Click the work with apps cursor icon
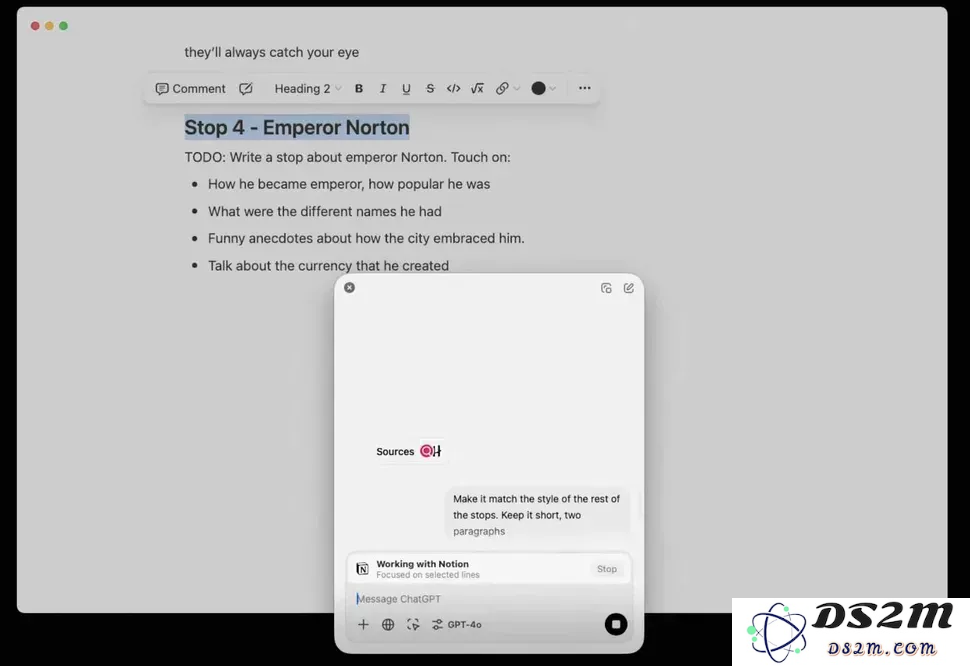Screen dimensions: 970x666 pos(413,625)
